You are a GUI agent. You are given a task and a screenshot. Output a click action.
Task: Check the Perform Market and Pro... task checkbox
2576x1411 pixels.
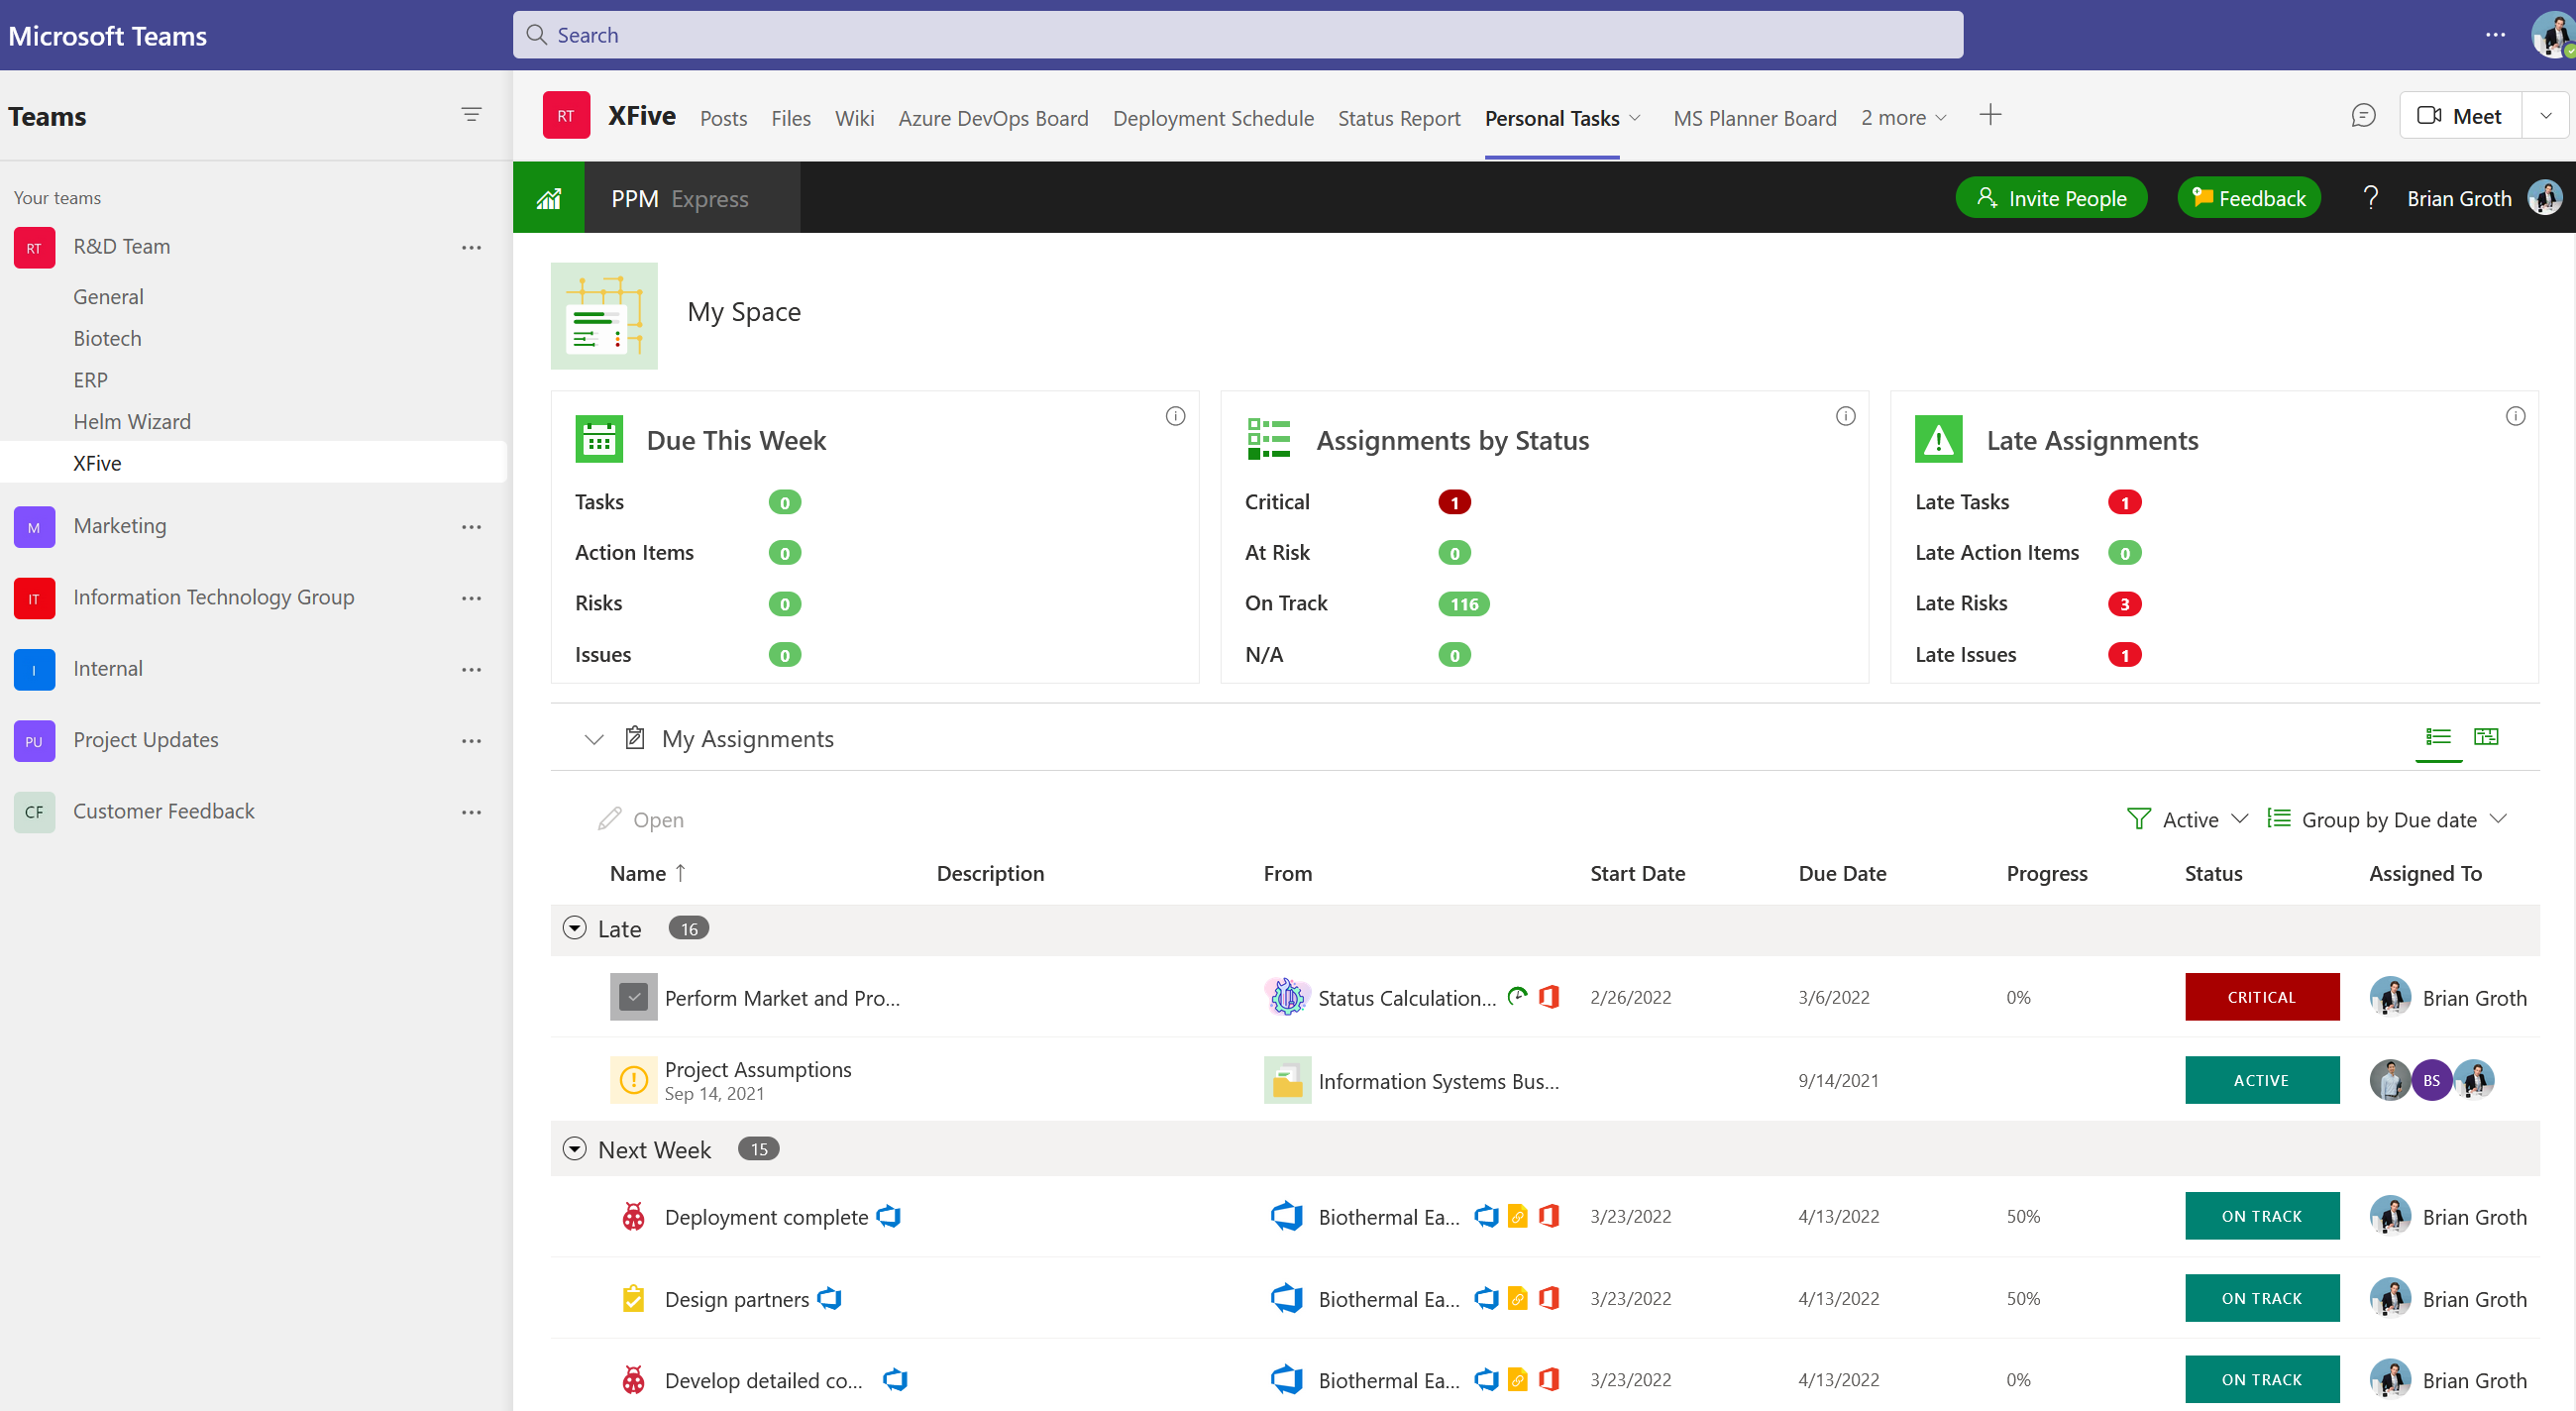[x=633, y=997]
